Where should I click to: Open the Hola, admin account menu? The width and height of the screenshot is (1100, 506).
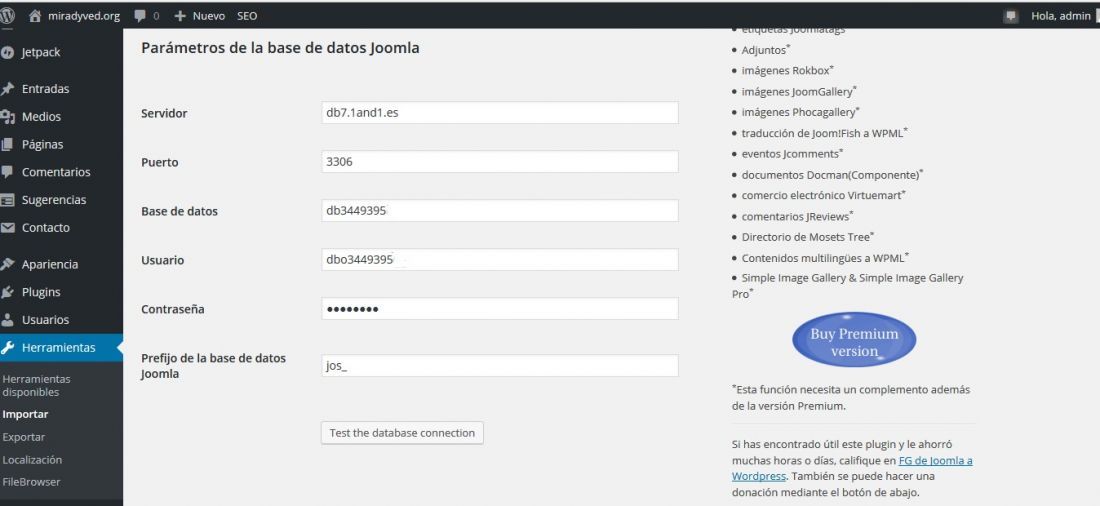click(1061, 15)
